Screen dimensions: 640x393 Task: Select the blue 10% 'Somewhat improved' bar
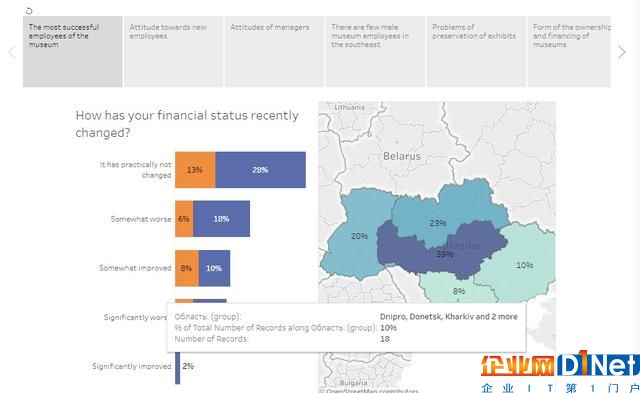[x=214, y=268]
